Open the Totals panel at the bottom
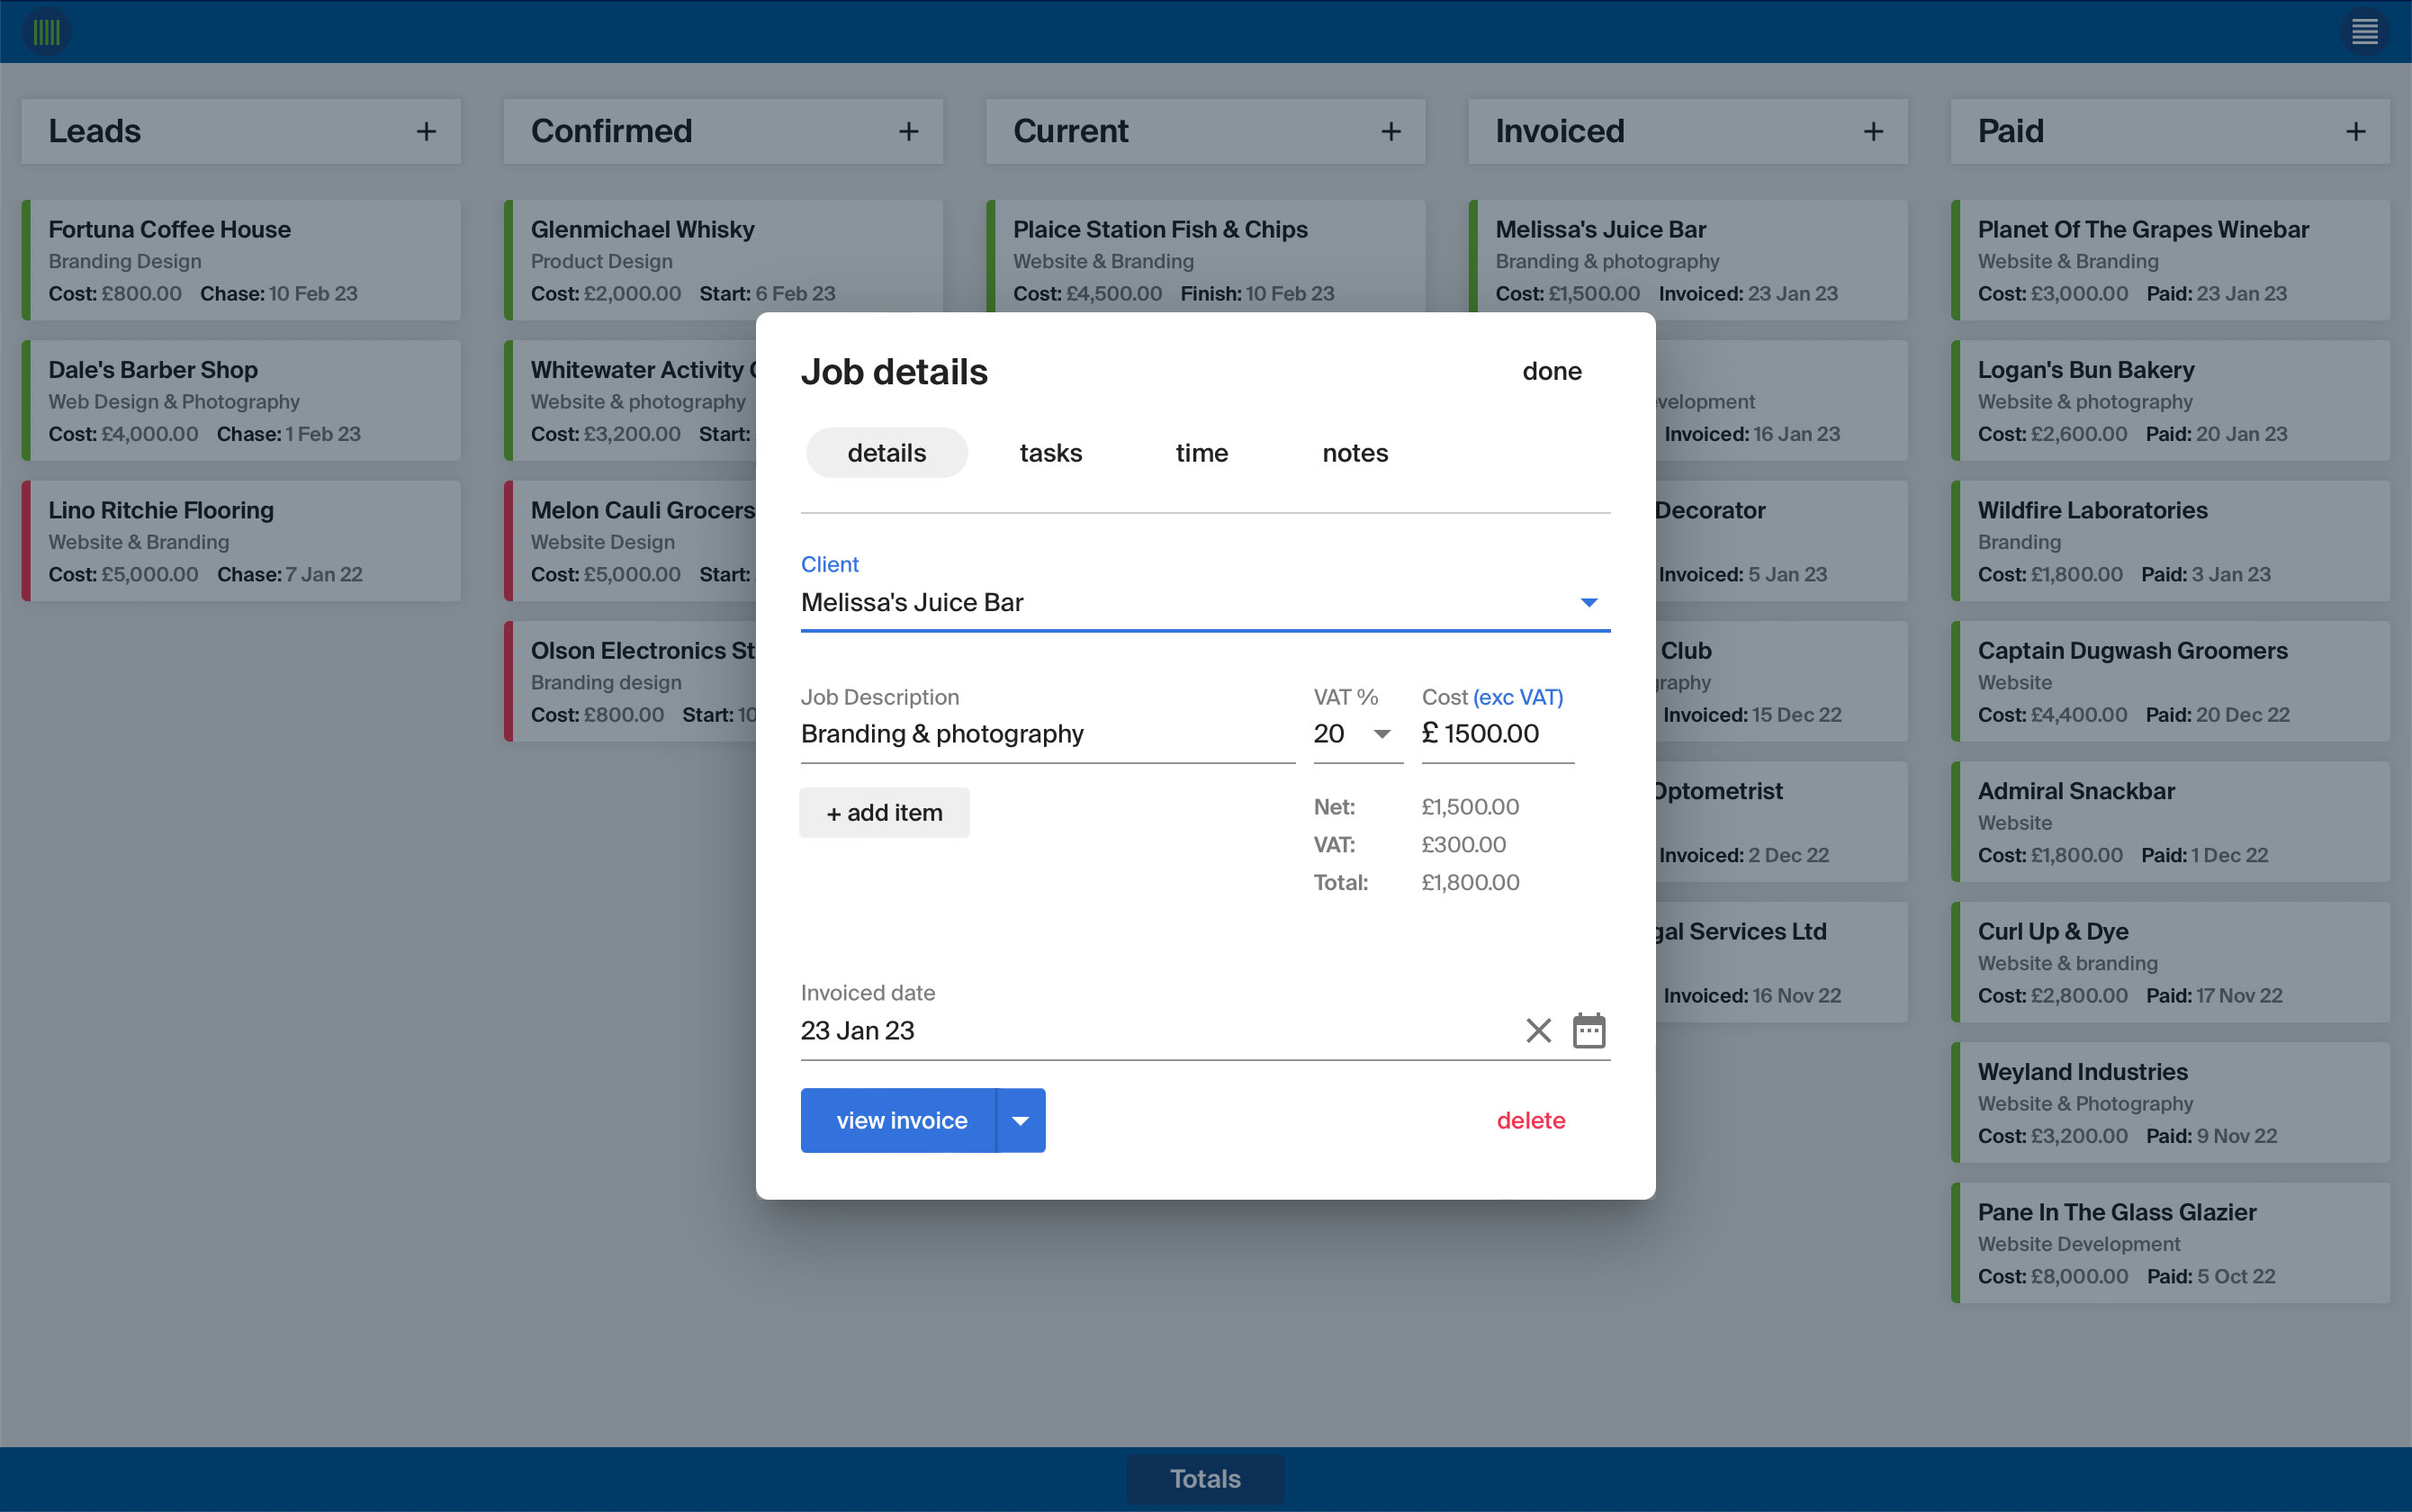 (1205, 1478)
